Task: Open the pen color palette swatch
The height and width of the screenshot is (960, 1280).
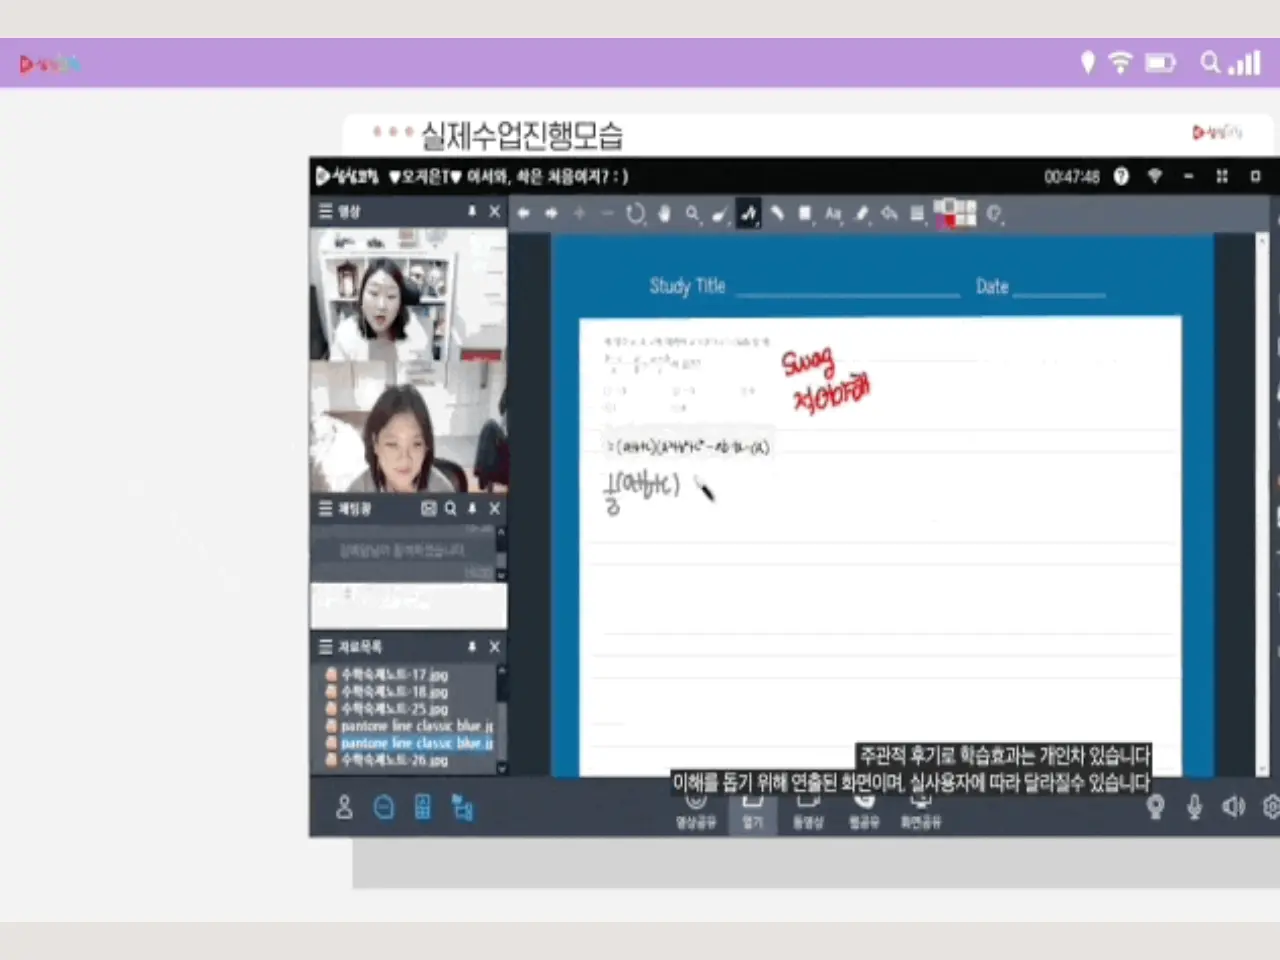Action: (x=954, y=213)
